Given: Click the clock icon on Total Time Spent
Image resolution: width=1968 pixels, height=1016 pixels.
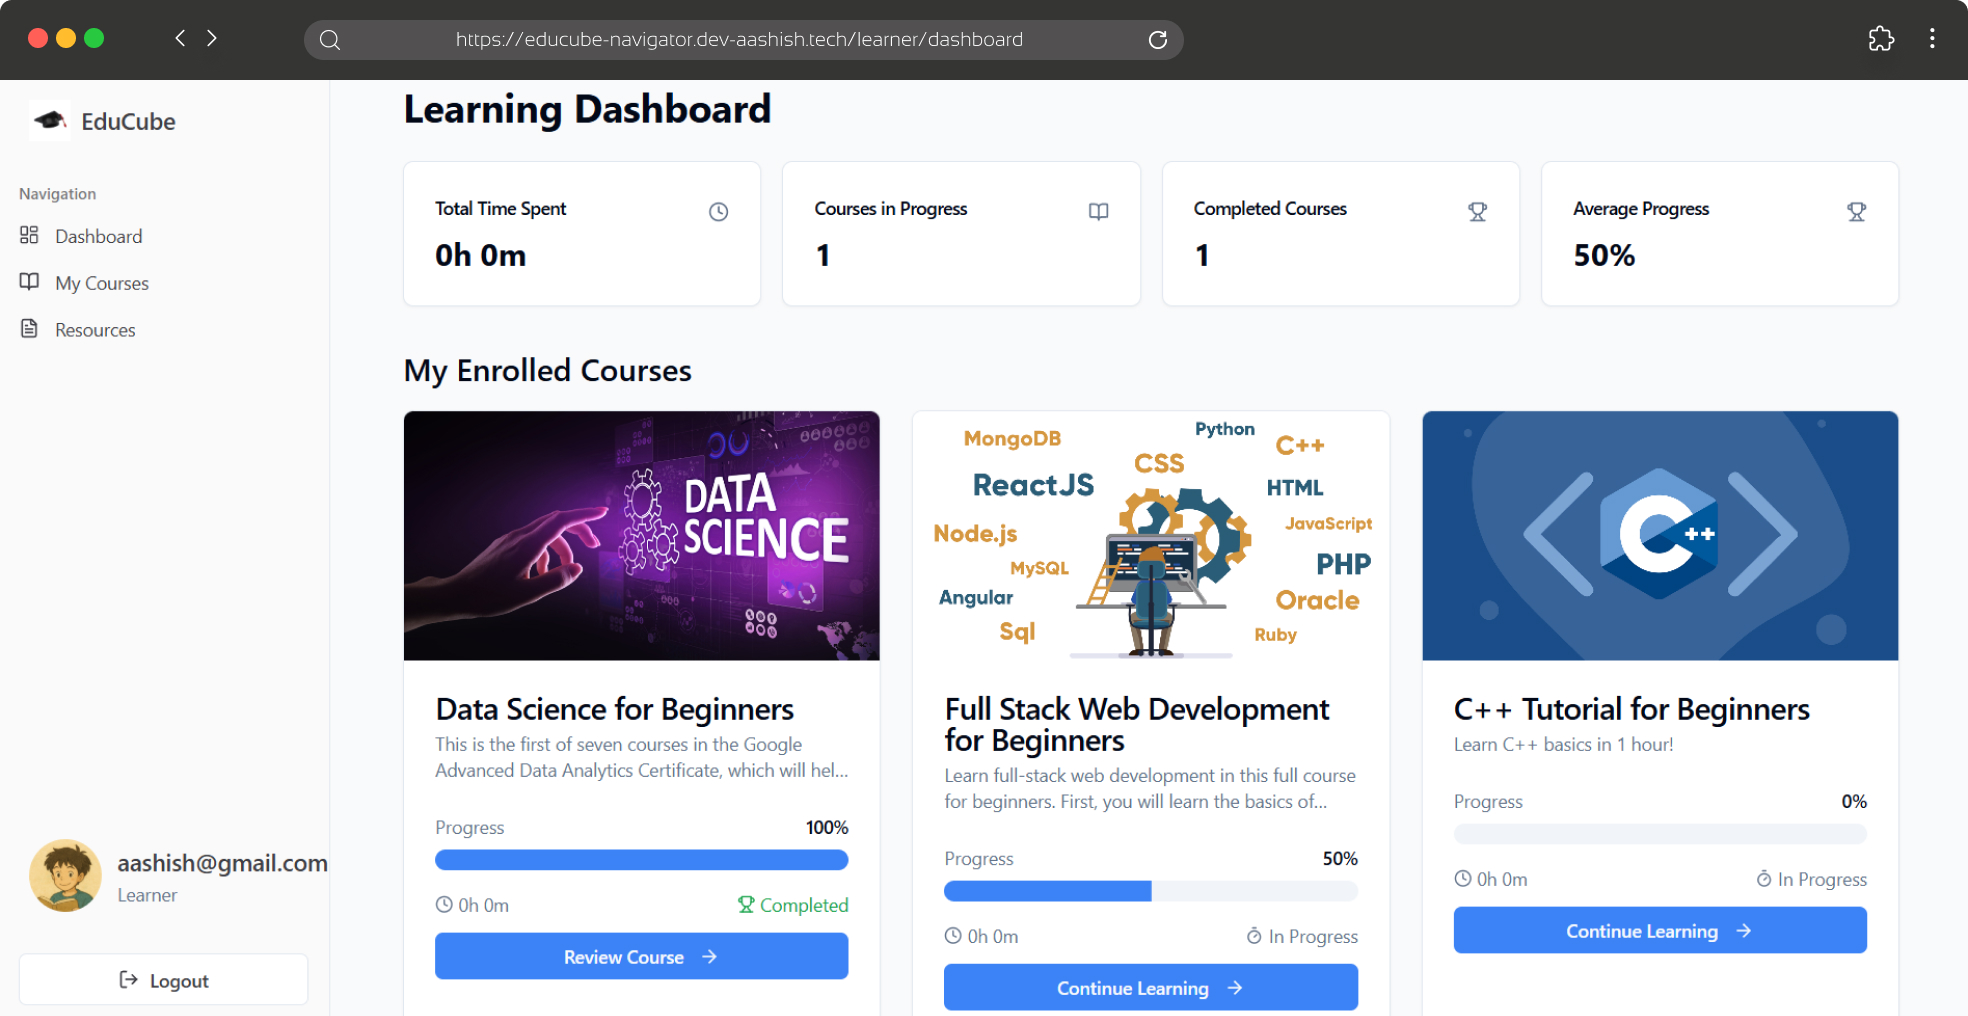Looking at the screenshot, I should tap(718, 211).
